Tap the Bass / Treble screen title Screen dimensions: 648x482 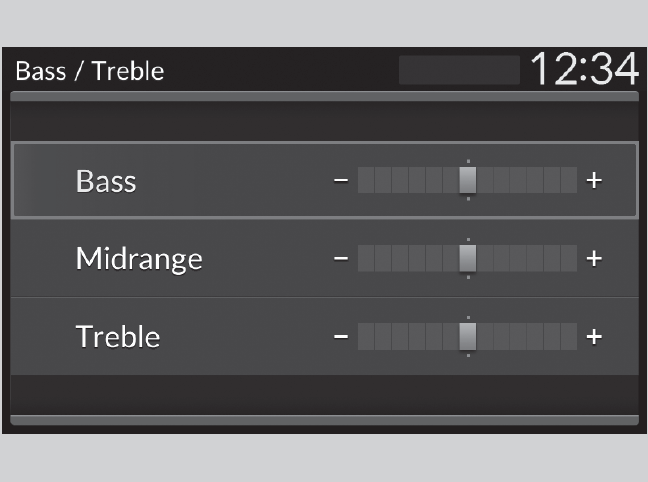[x=89, y=71]
